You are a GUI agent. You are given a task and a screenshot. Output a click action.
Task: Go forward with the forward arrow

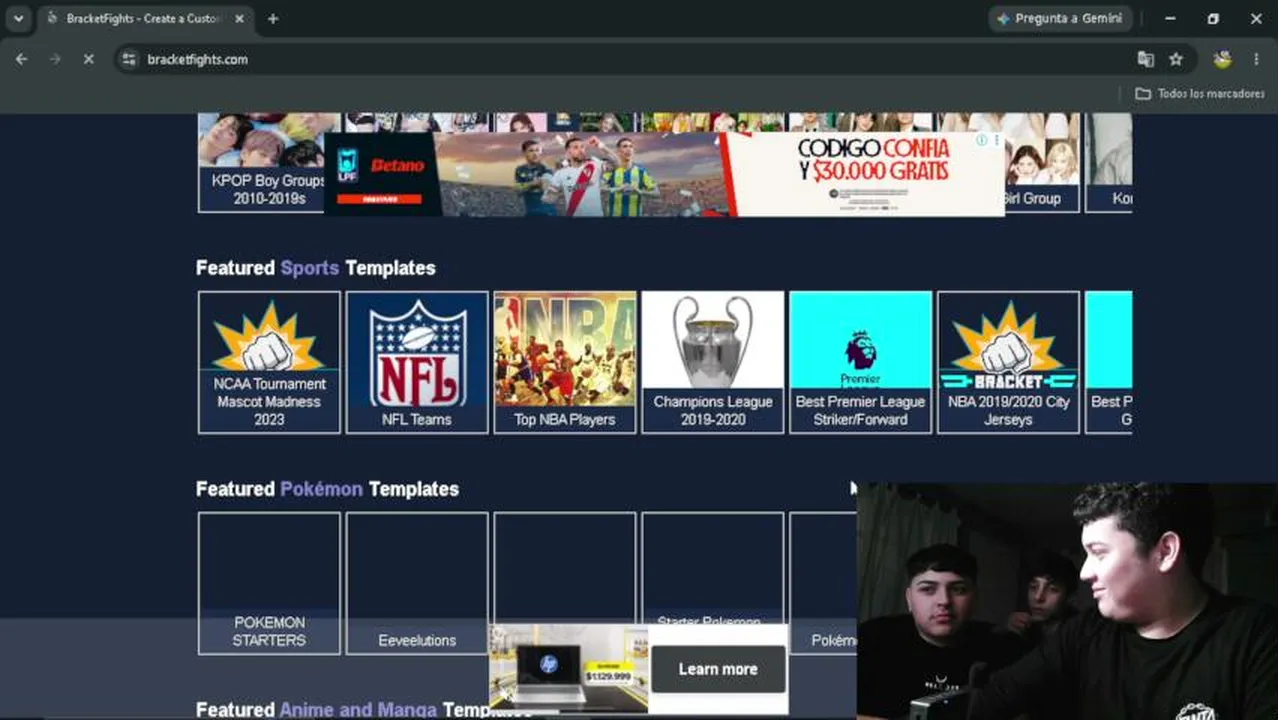click(x=55, y=59)
